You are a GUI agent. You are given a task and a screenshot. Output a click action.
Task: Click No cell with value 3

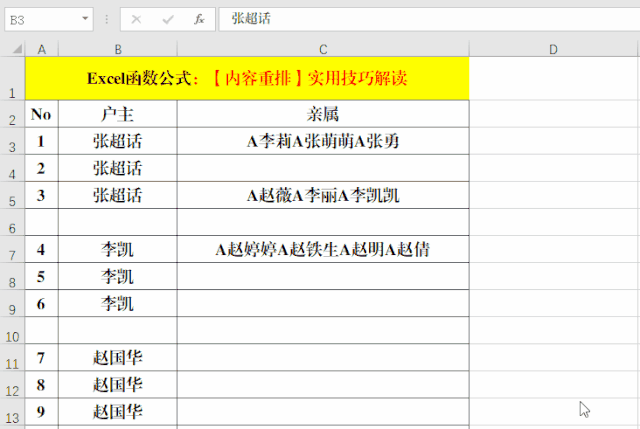point(42,195)
